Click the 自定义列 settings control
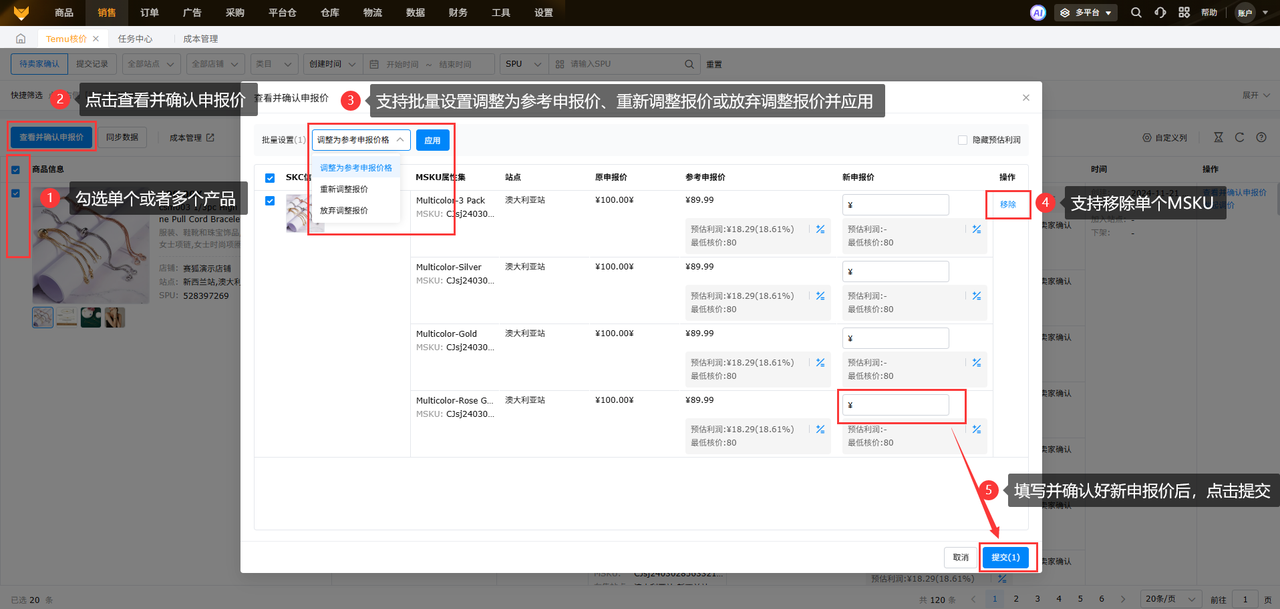1280x609 pixels. (x=1165, y=137)
